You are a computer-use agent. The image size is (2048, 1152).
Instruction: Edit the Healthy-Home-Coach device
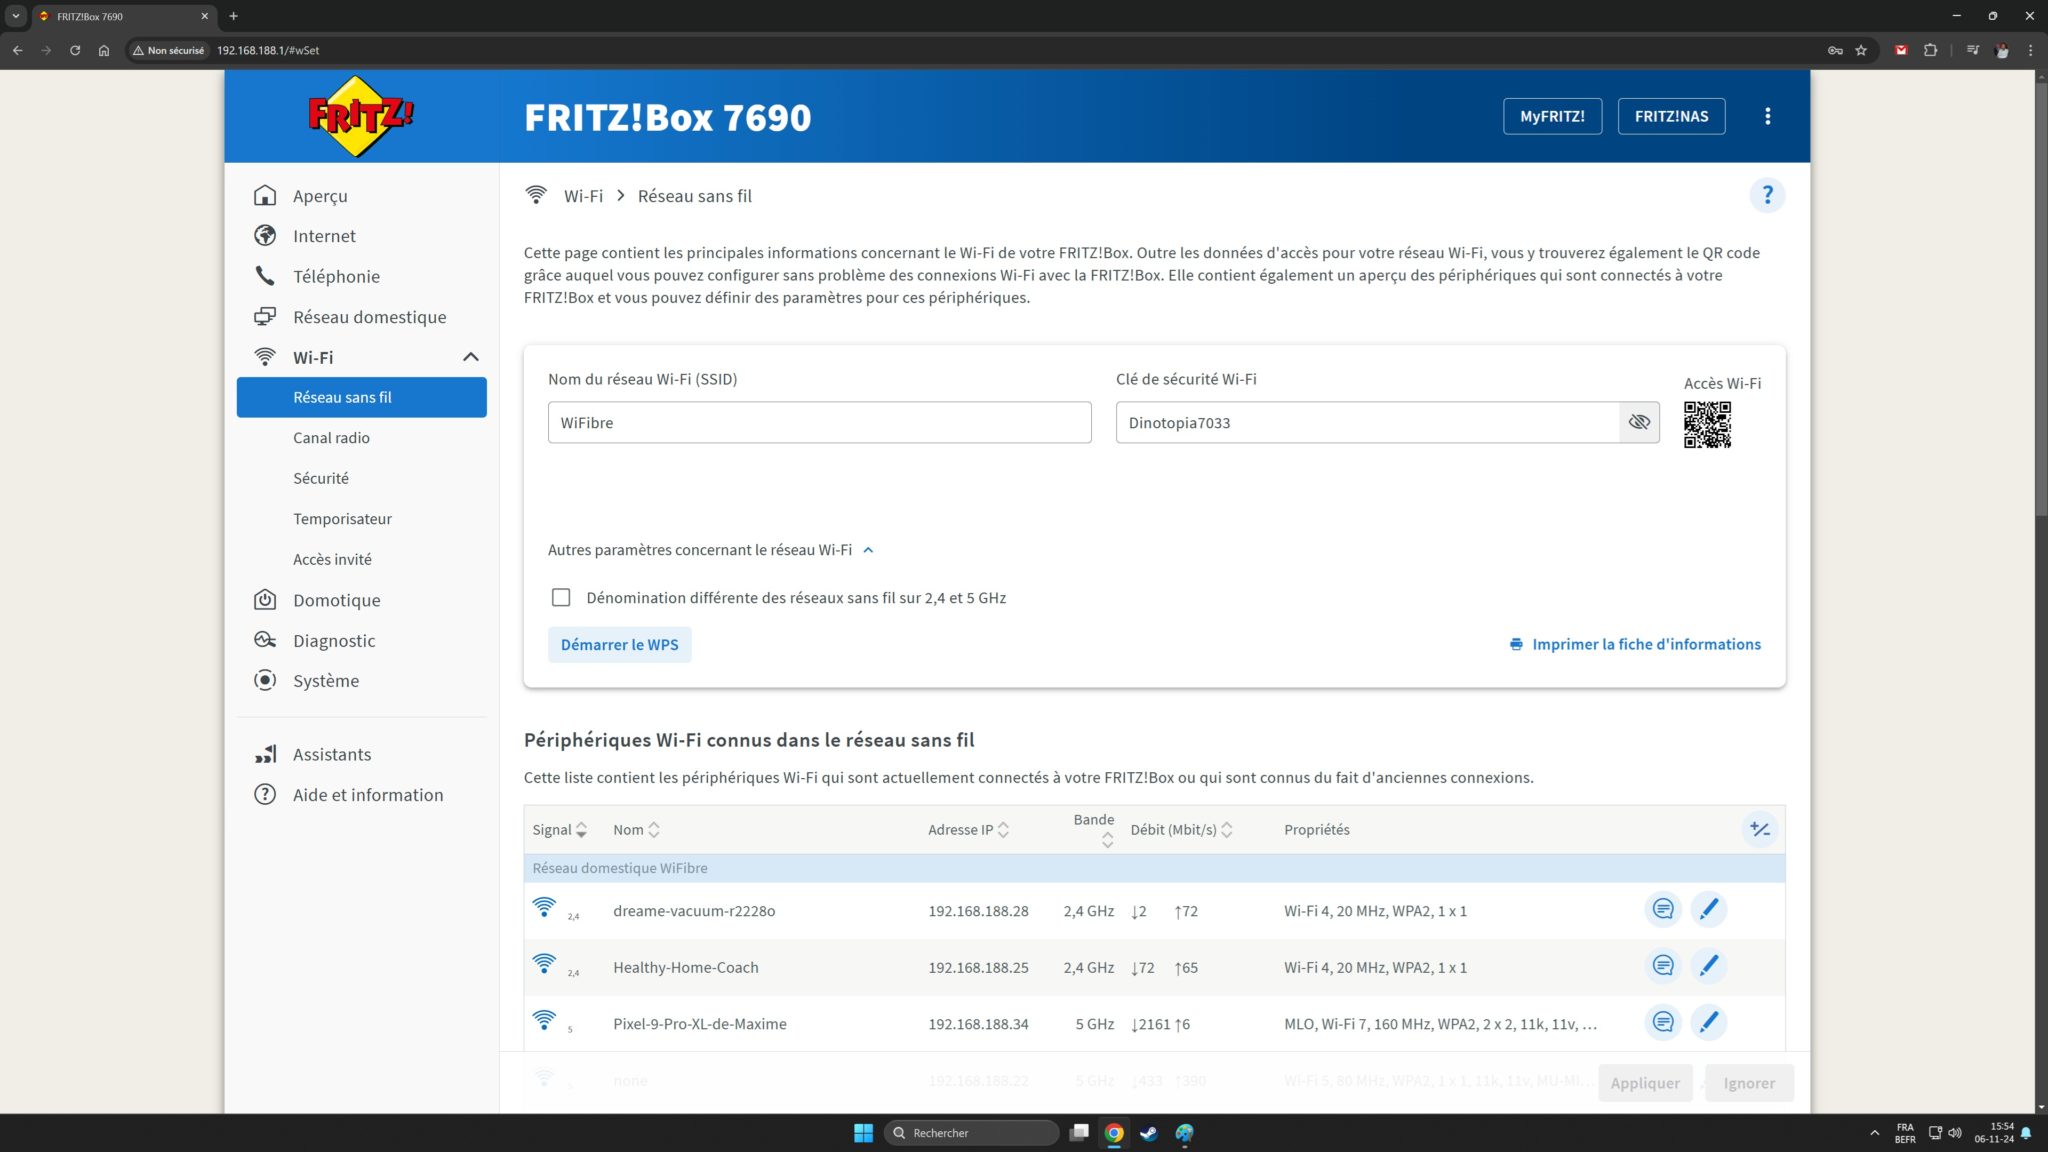pyautogui.click(x=1709, y=966)
